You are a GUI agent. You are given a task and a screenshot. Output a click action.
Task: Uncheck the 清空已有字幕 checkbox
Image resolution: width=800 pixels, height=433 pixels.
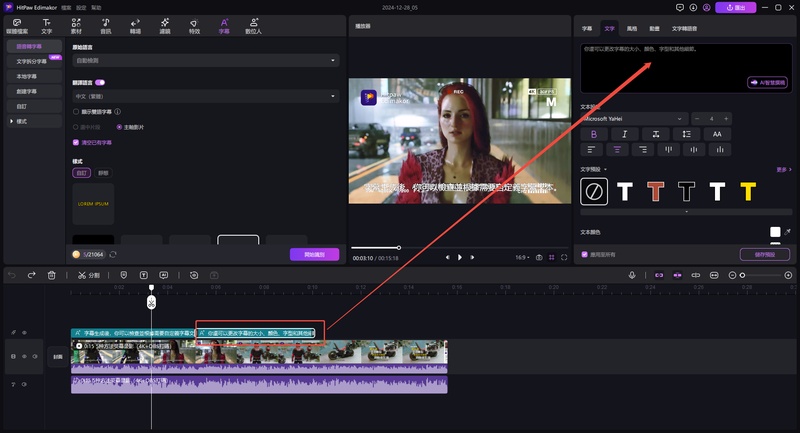(x=76, y=142)
